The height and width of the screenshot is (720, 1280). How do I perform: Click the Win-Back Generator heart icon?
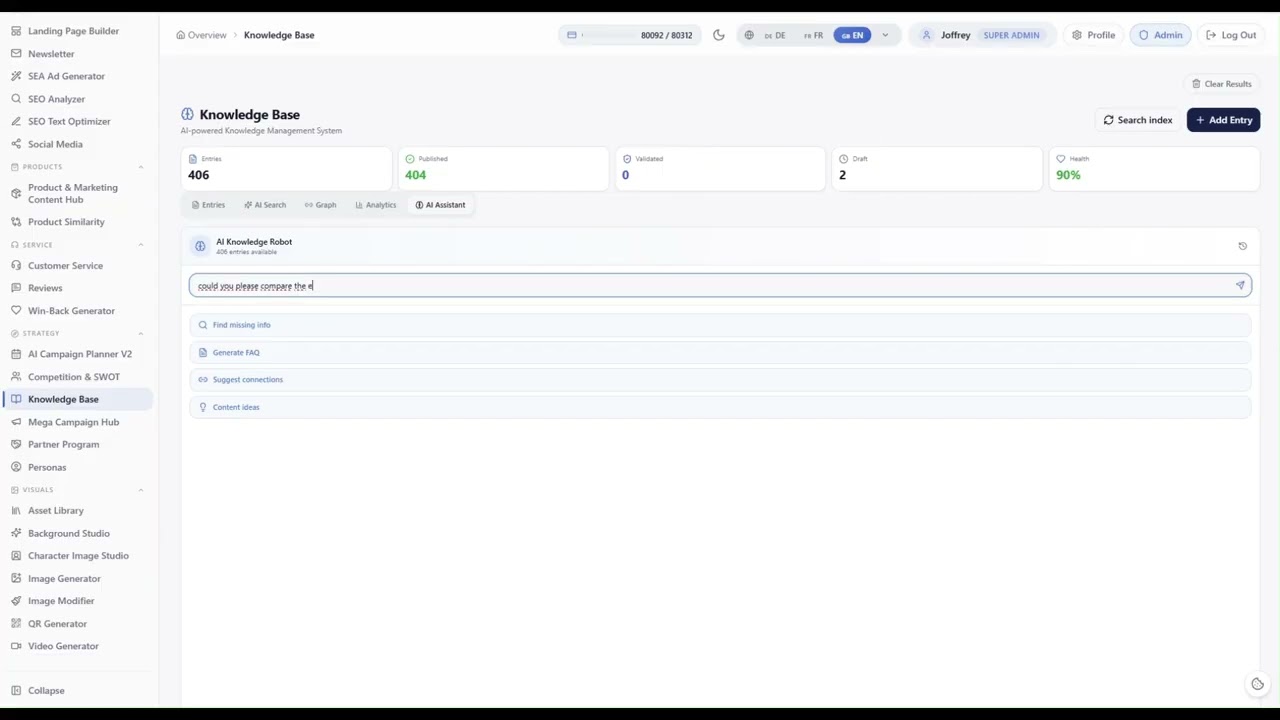(16, 310)
